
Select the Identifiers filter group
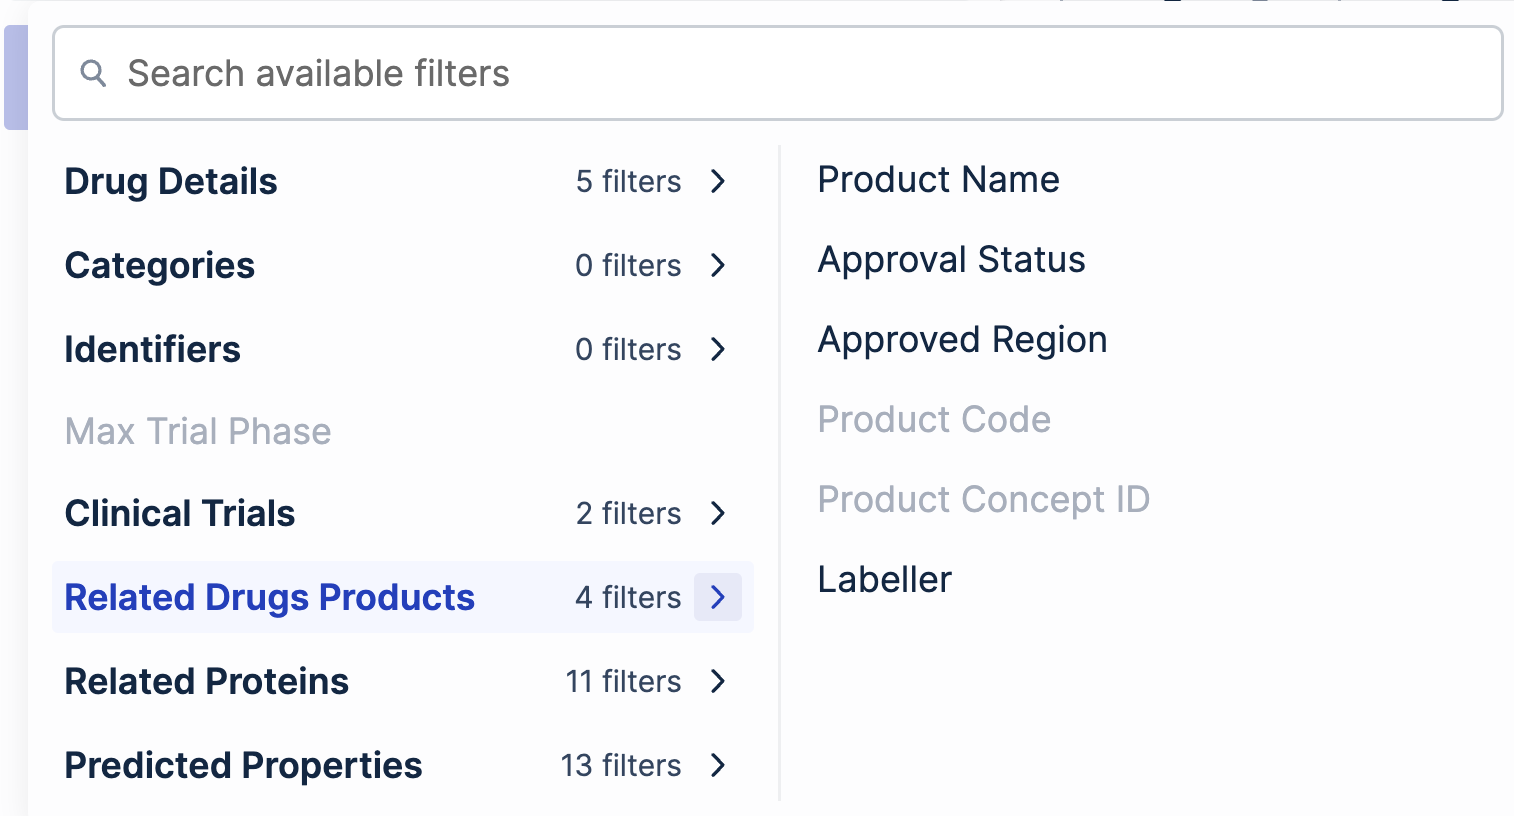point(153,349)
